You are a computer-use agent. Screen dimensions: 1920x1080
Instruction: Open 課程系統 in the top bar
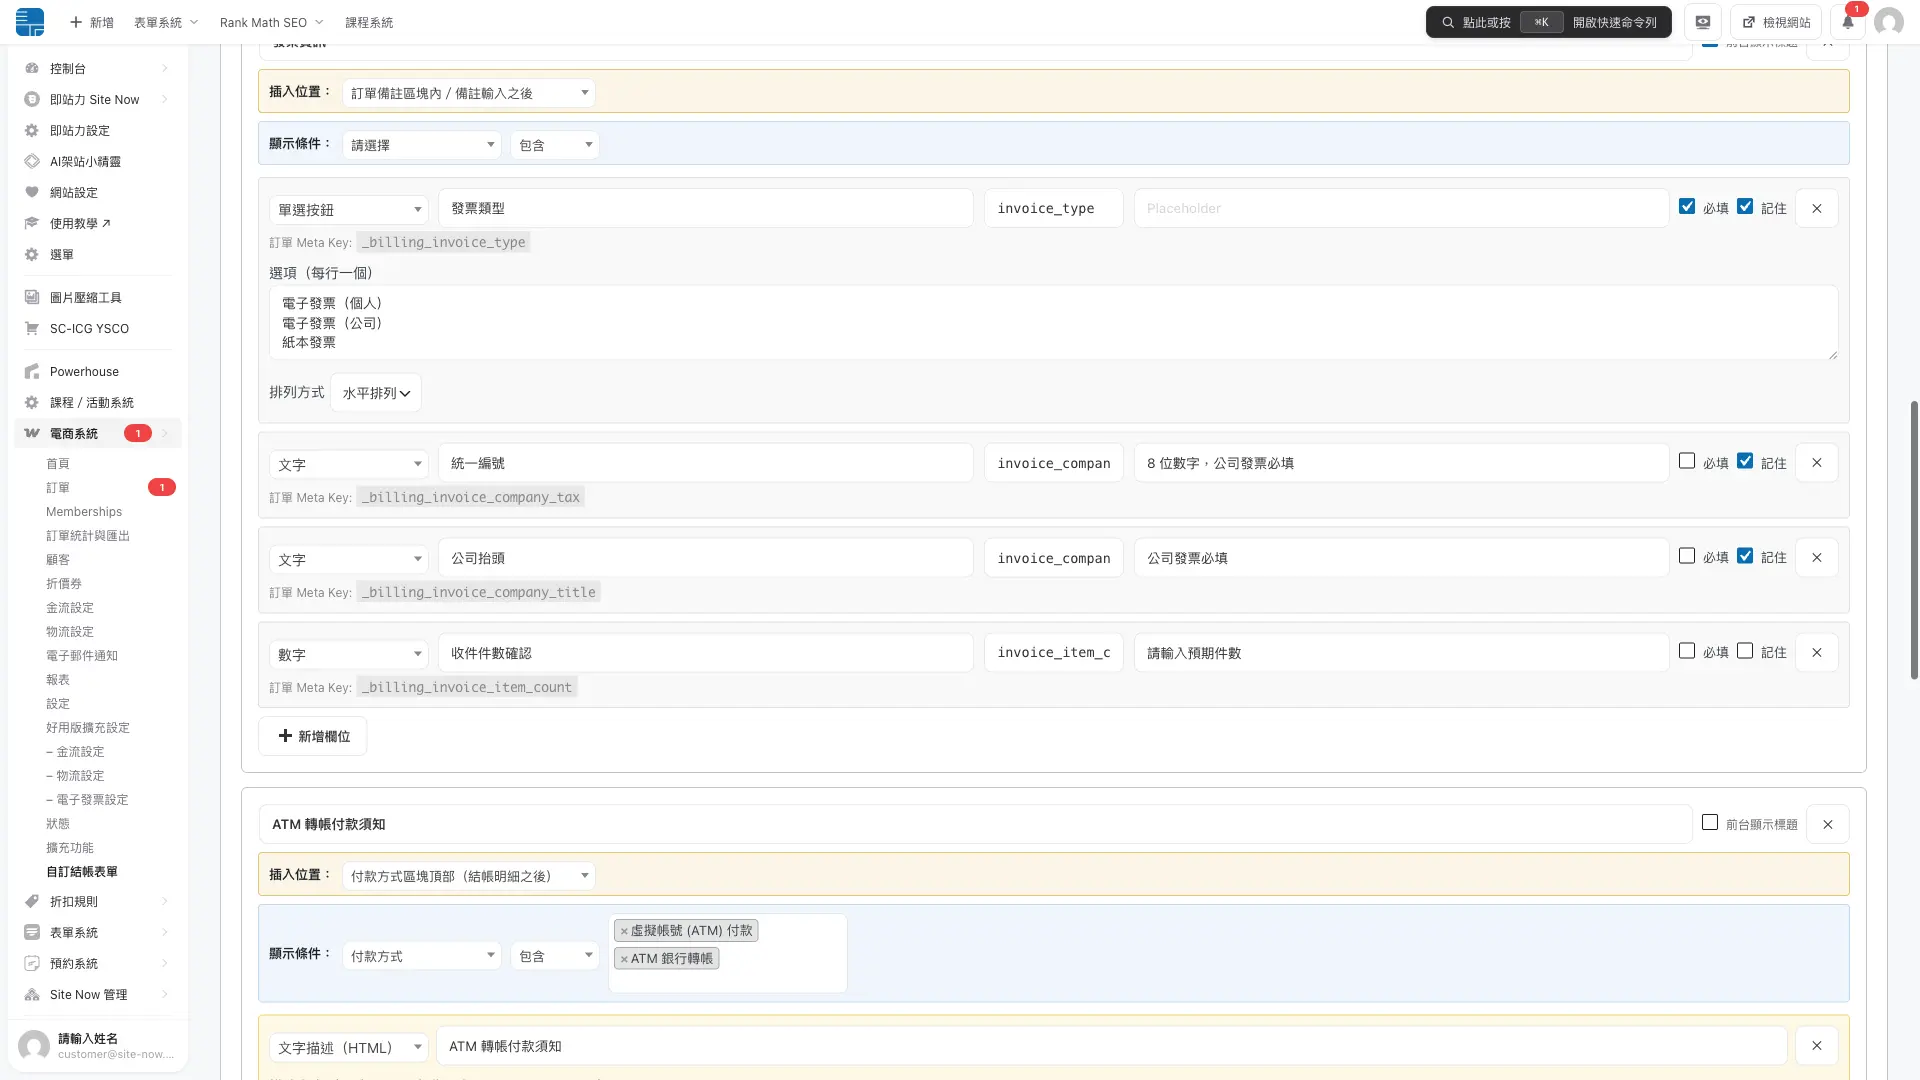(369, 22)
